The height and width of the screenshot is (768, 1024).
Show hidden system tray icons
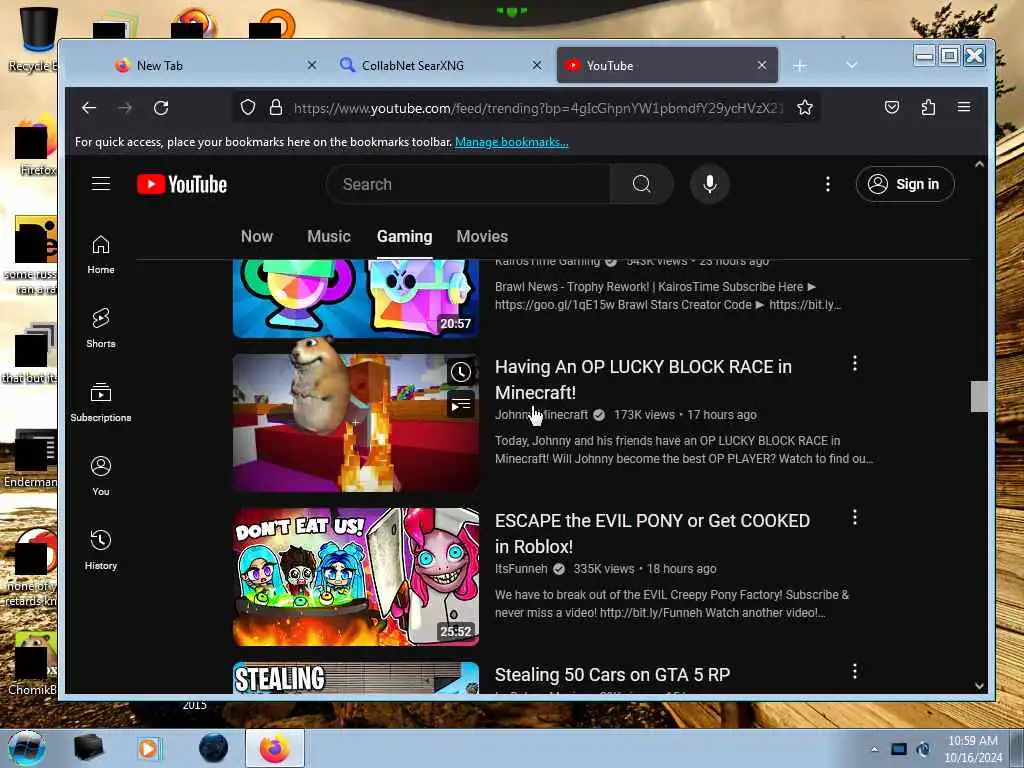tap(874, 749)
